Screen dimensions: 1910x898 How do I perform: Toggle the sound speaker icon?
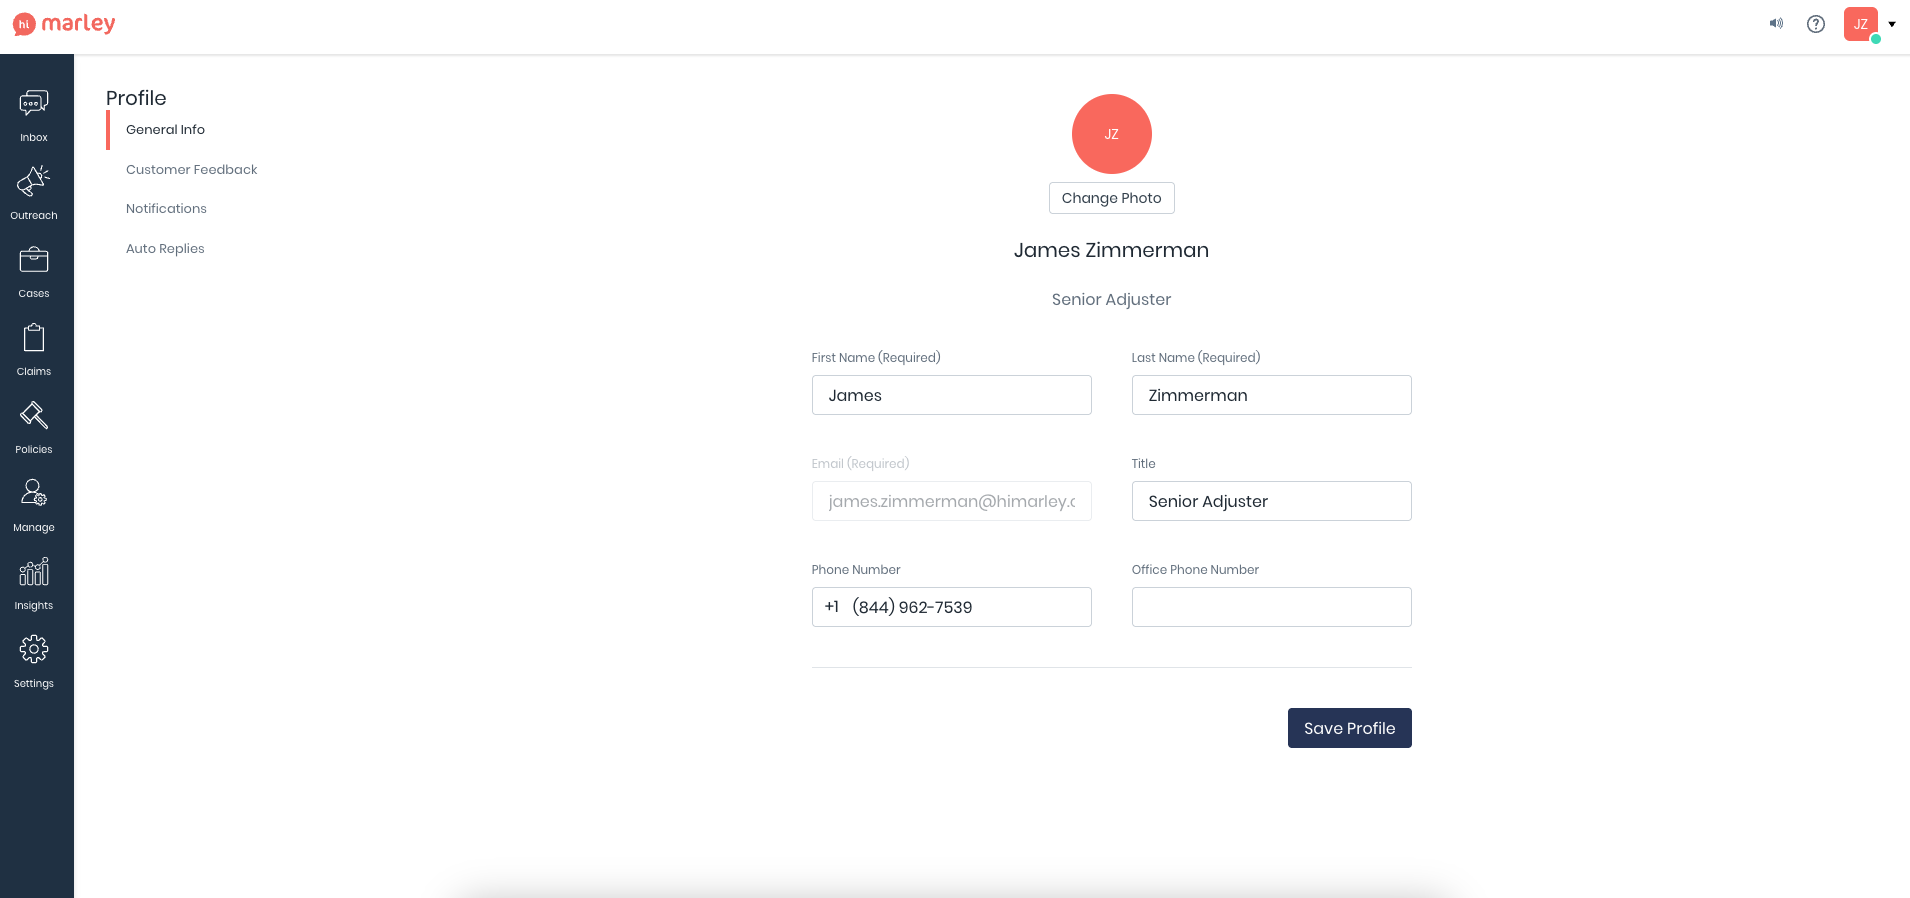[1776, 24]
